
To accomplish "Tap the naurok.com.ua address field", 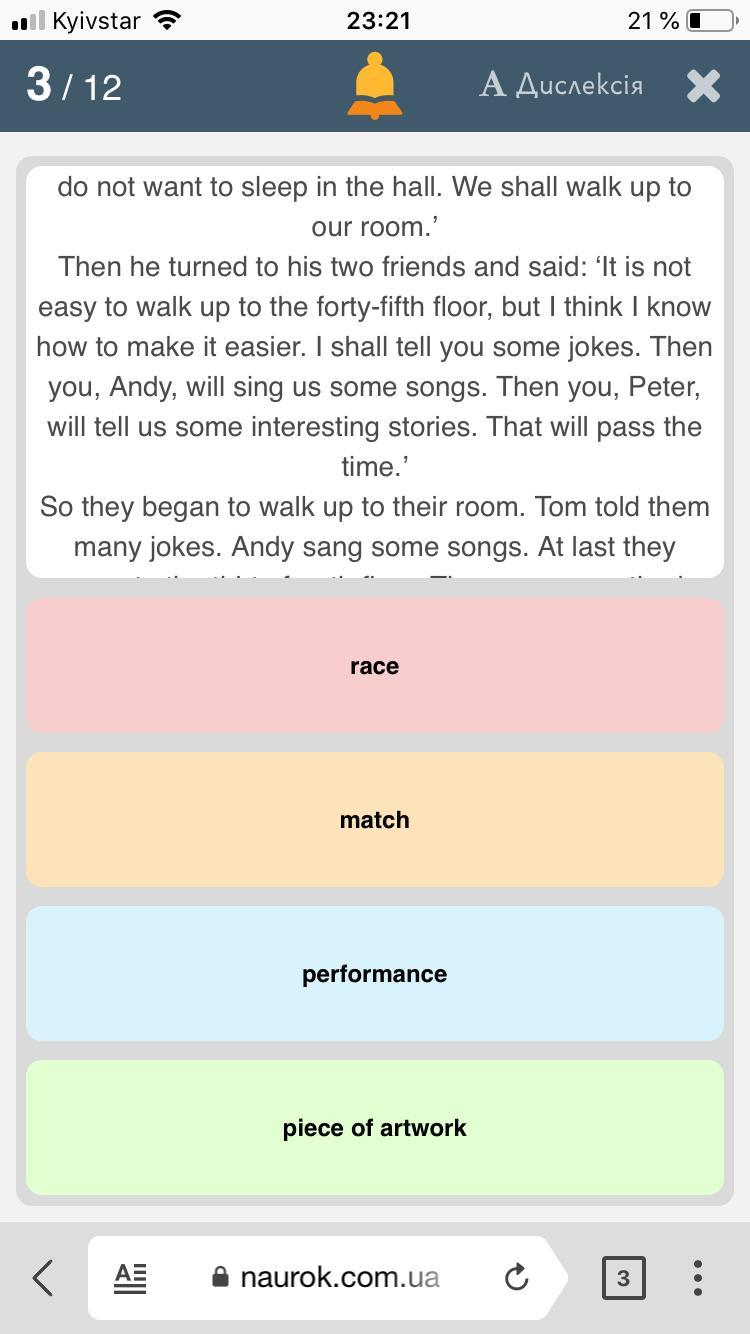I will 339,1277.
